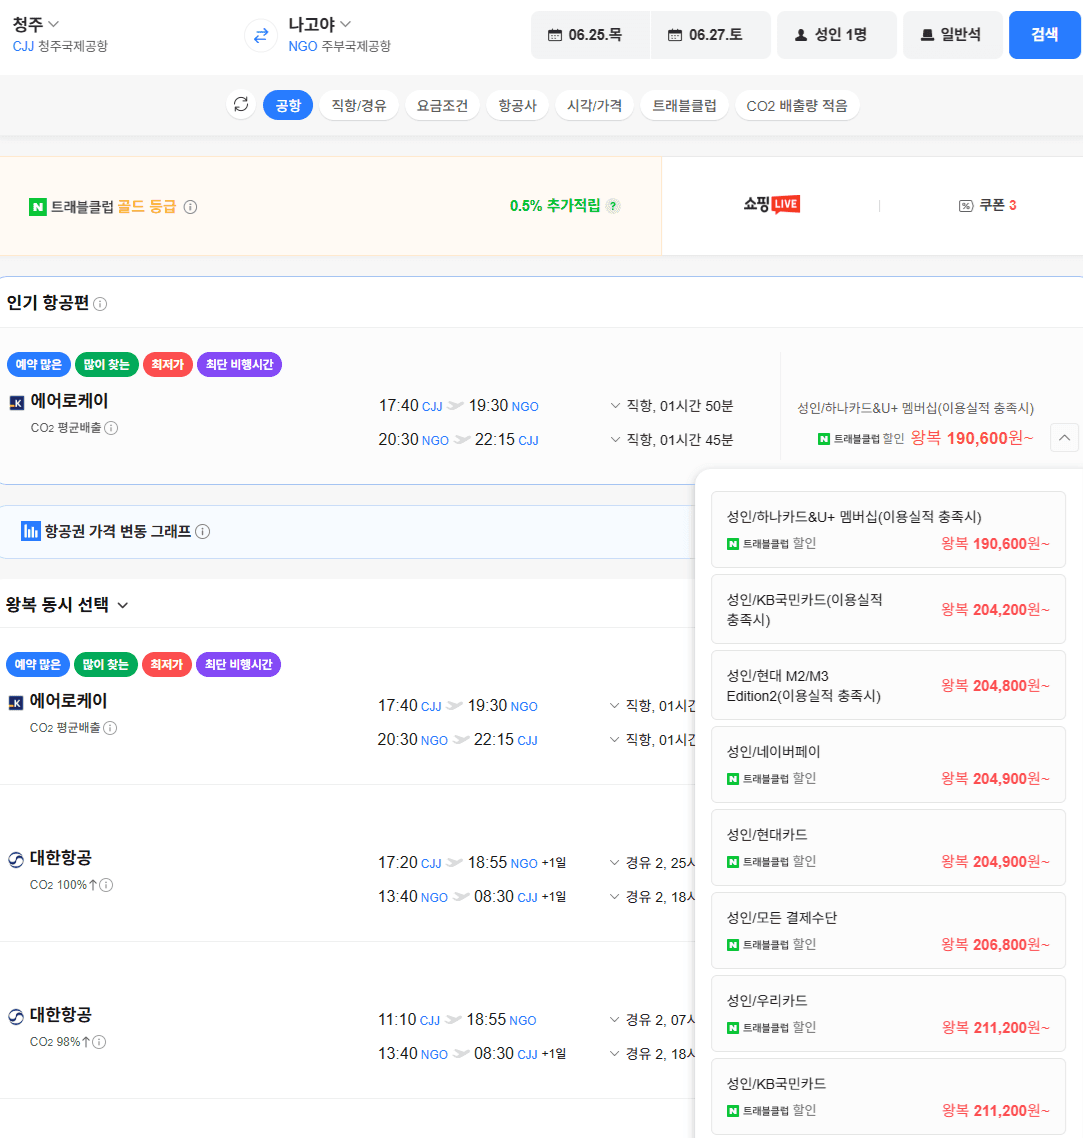Click CO2 평균배출 info icon in popular flight
1083x1138 pixels.
(x=111, y=427)
